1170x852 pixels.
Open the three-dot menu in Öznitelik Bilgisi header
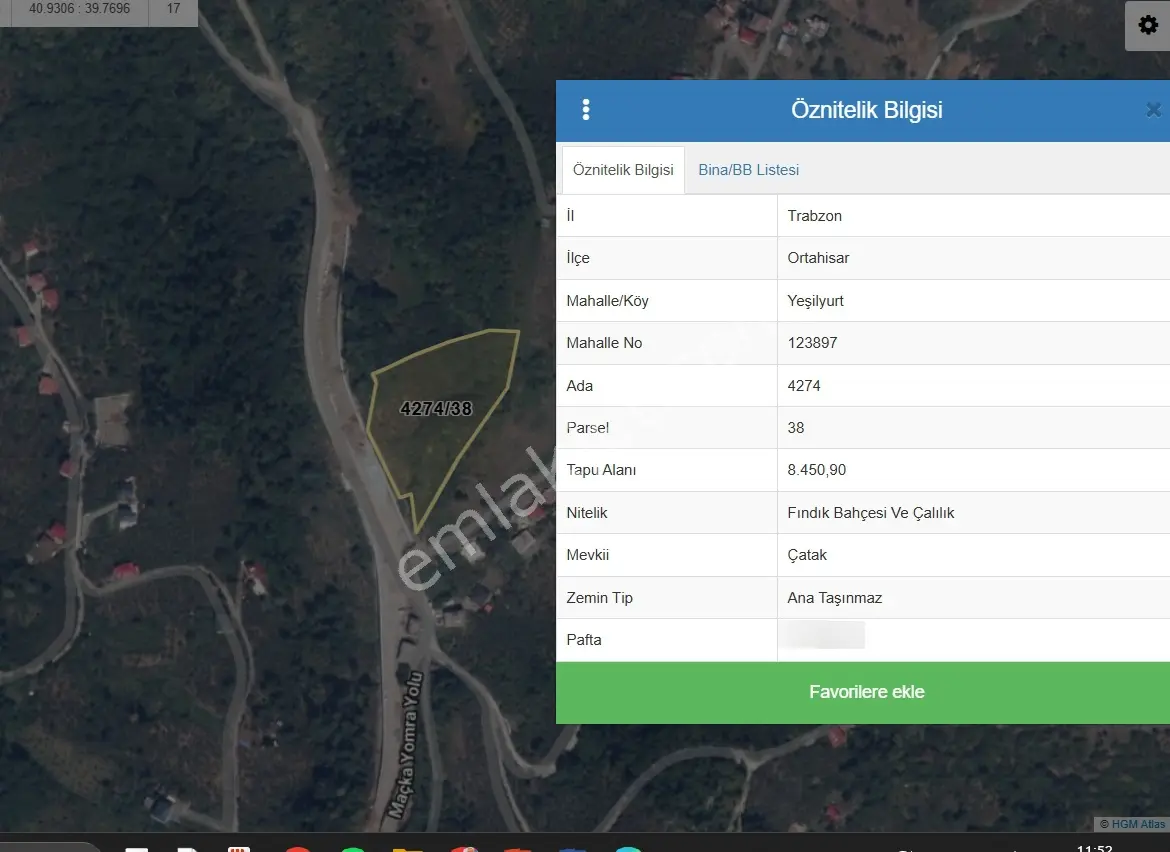tap(586, 110)
